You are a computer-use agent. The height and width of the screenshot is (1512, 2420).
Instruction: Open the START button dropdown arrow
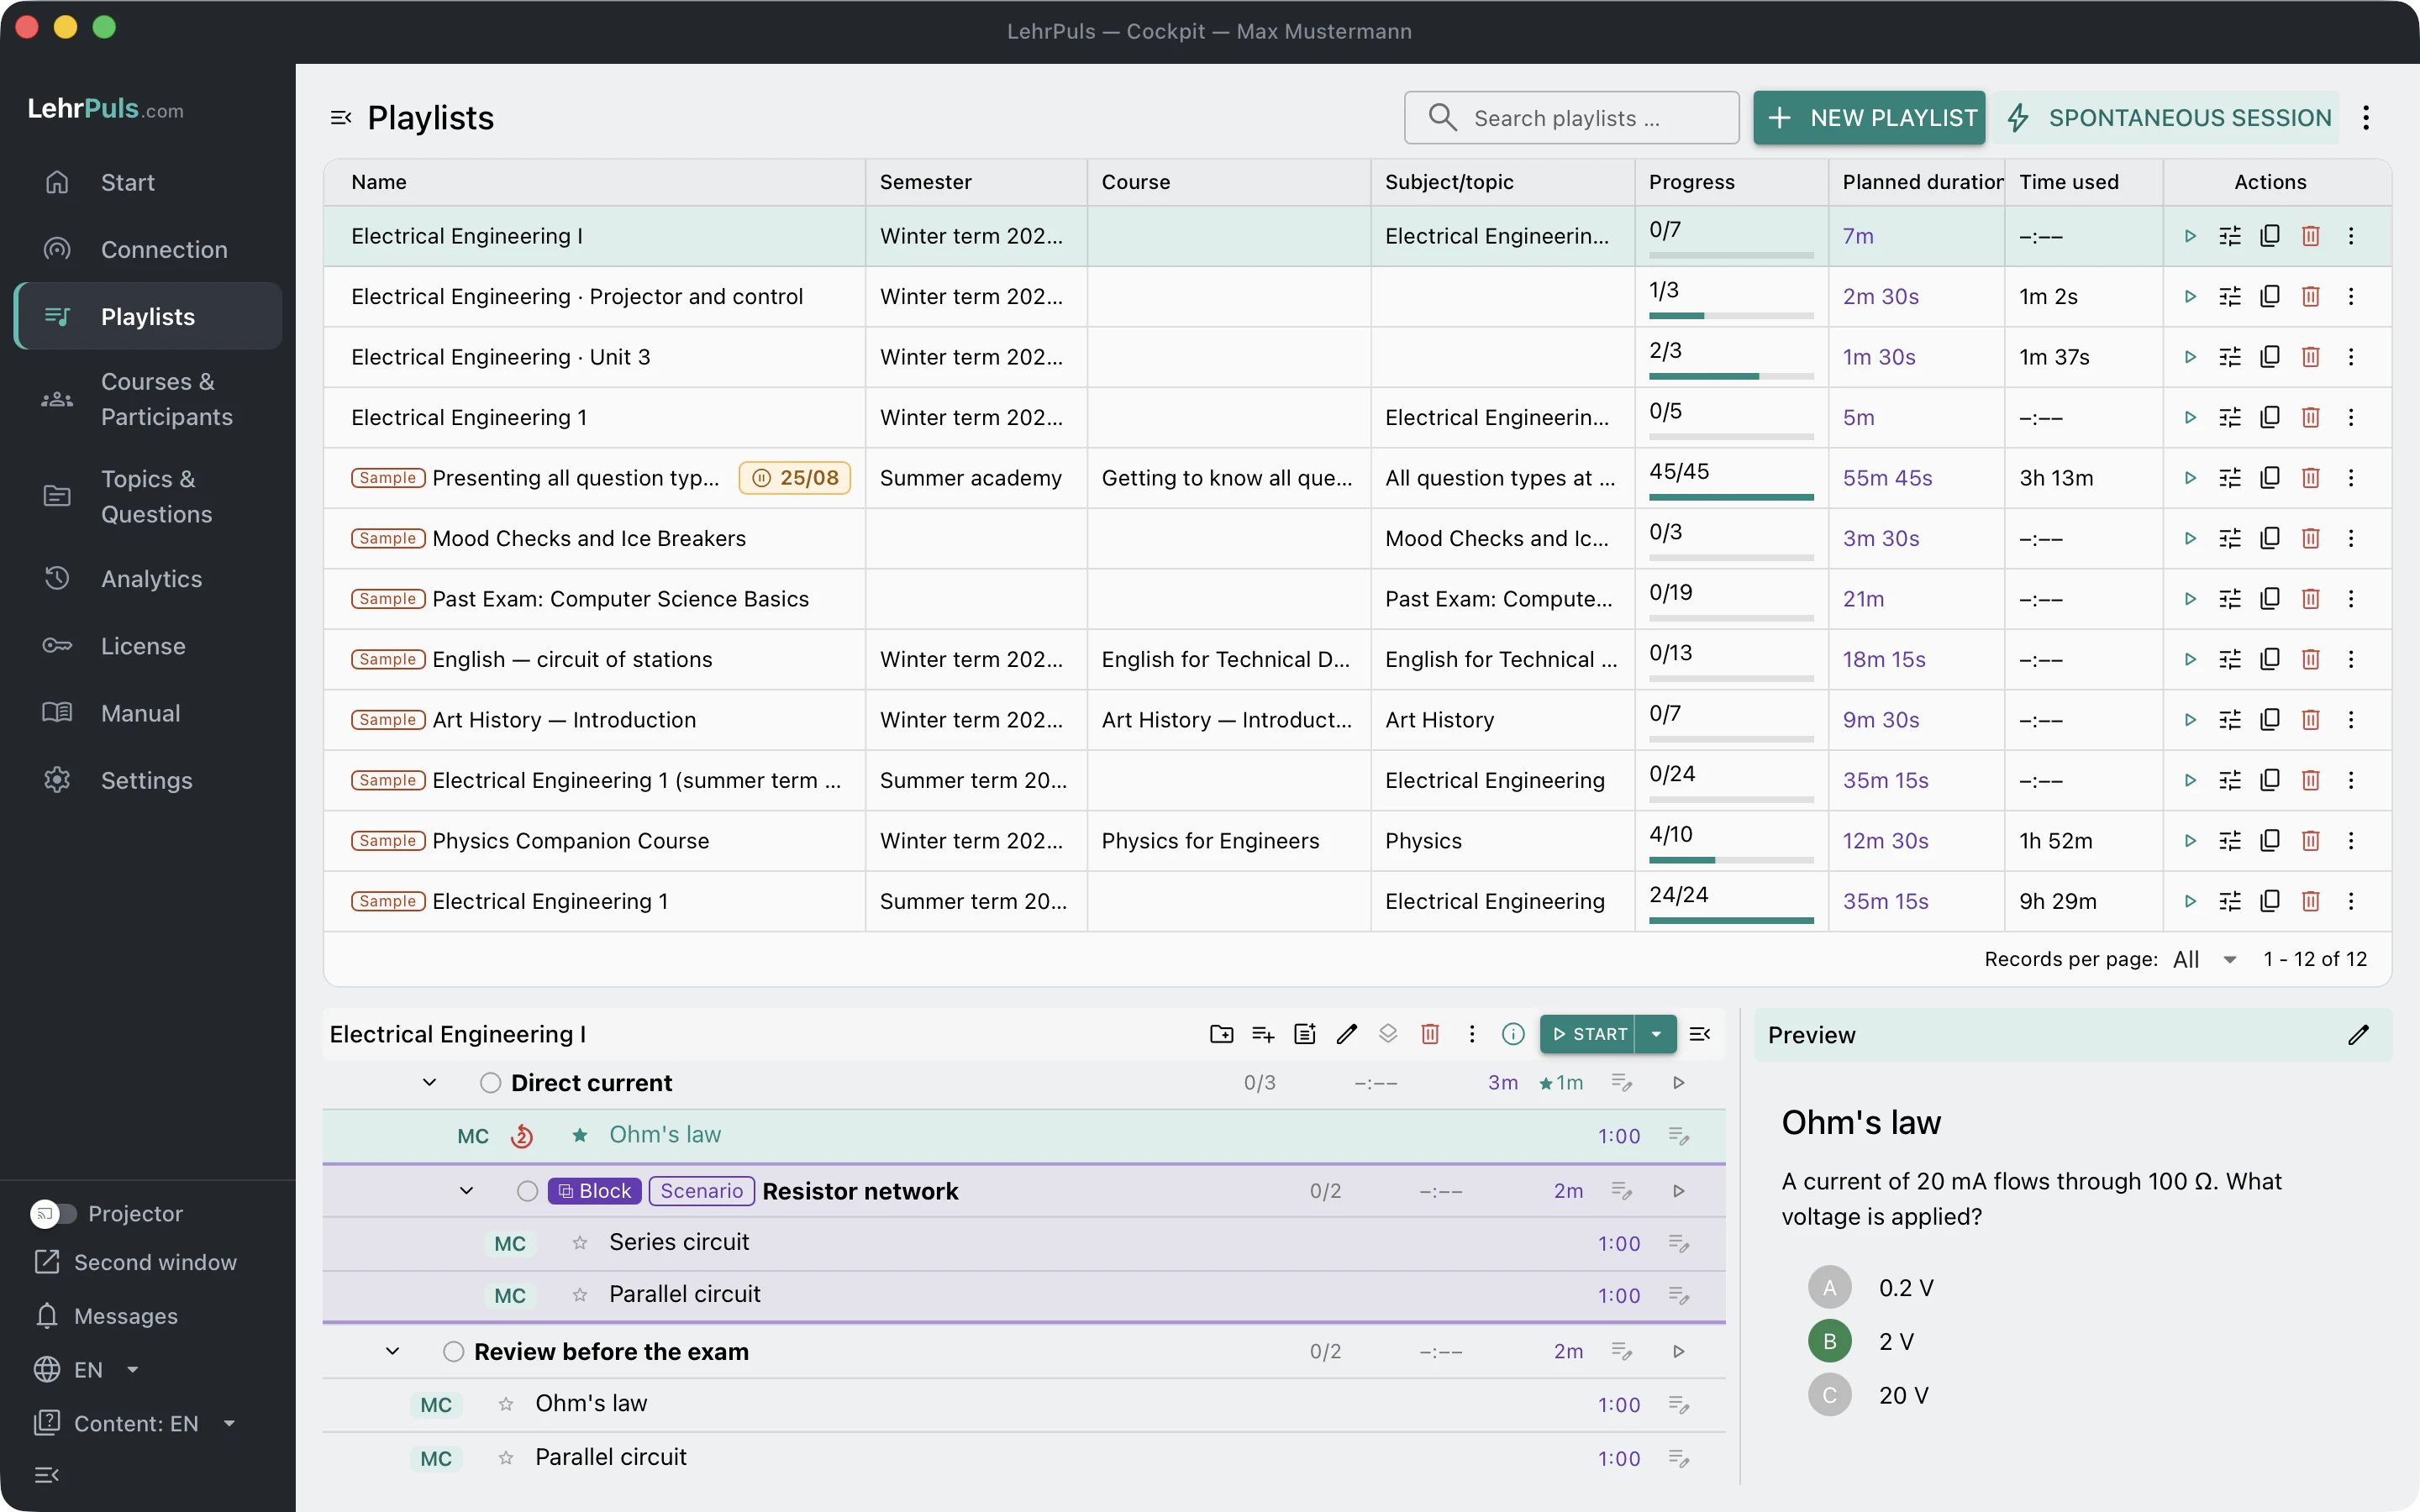click(1656, 1034)
